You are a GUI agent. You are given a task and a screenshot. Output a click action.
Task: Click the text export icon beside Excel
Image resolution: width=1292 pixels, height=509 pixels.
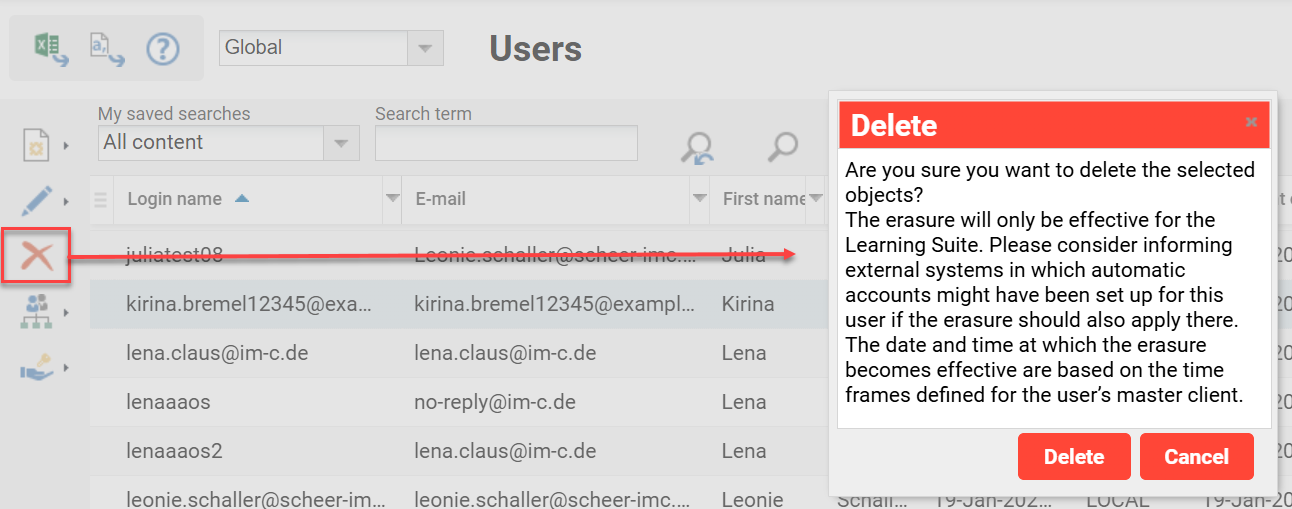tap(107, 48)
